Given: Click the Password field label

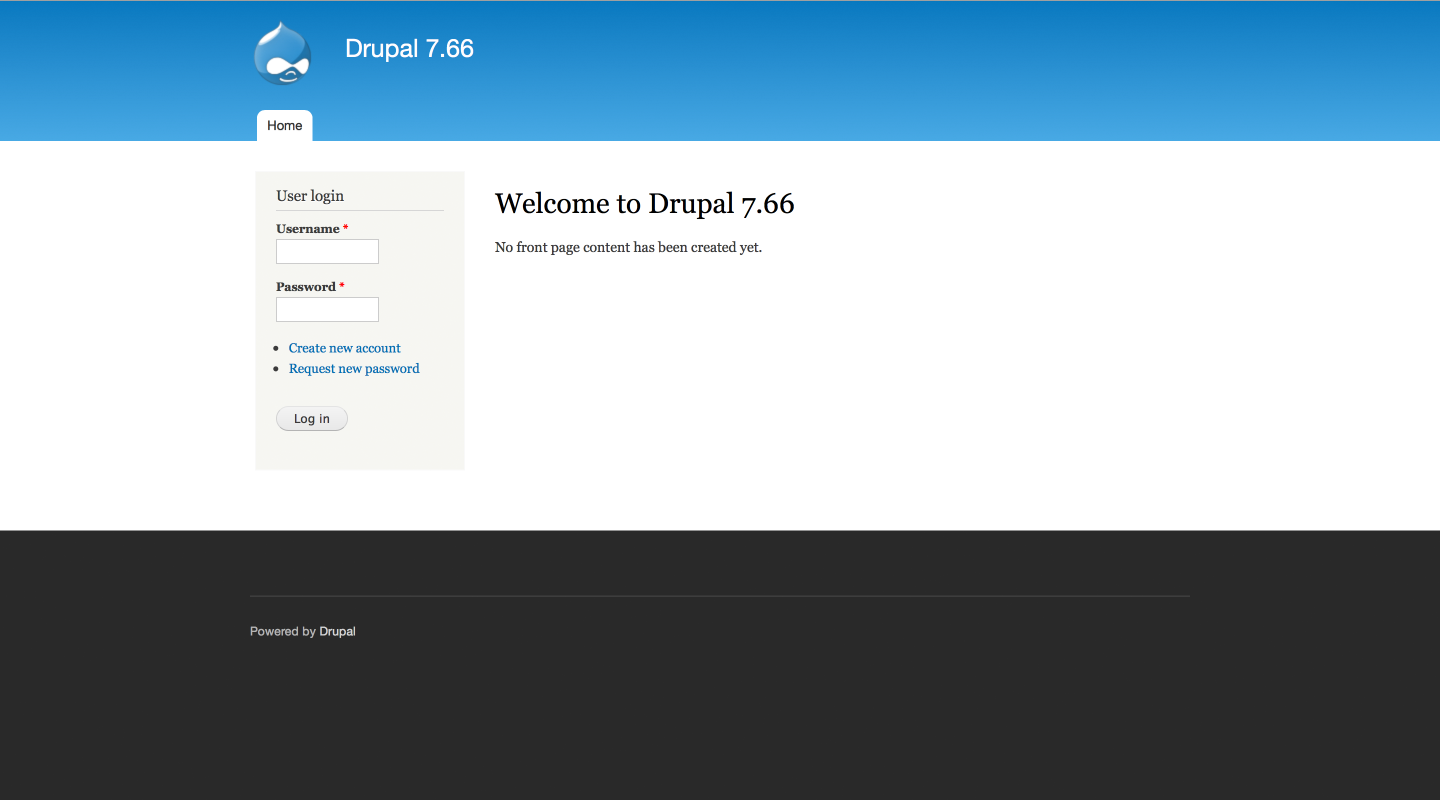Looking at the screenshot, I should tap(306, 287).
